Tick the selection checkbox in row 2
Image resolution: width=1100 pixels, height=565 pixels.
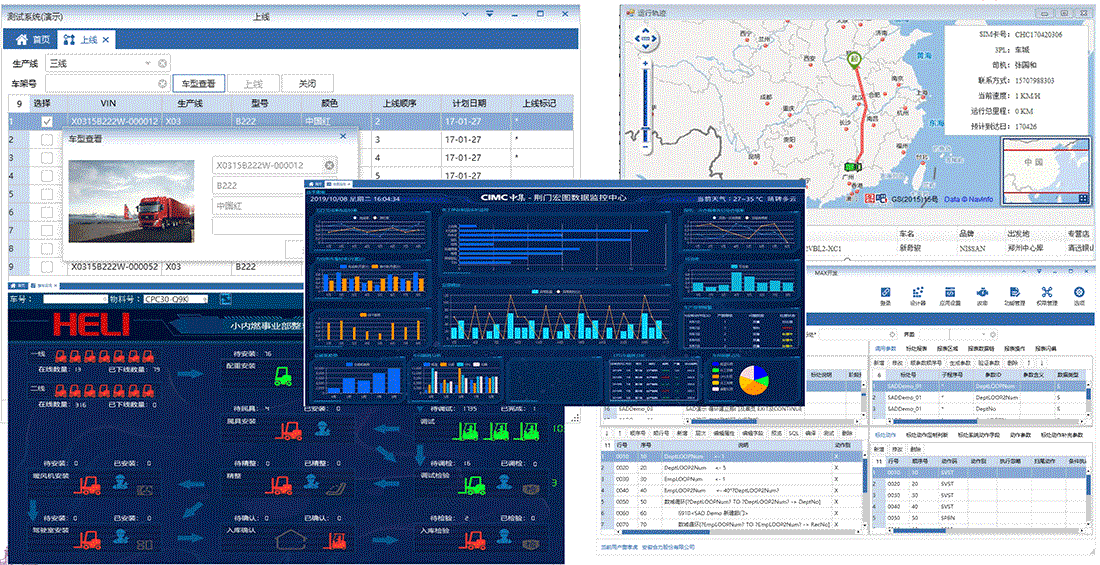tap(46, 140)
